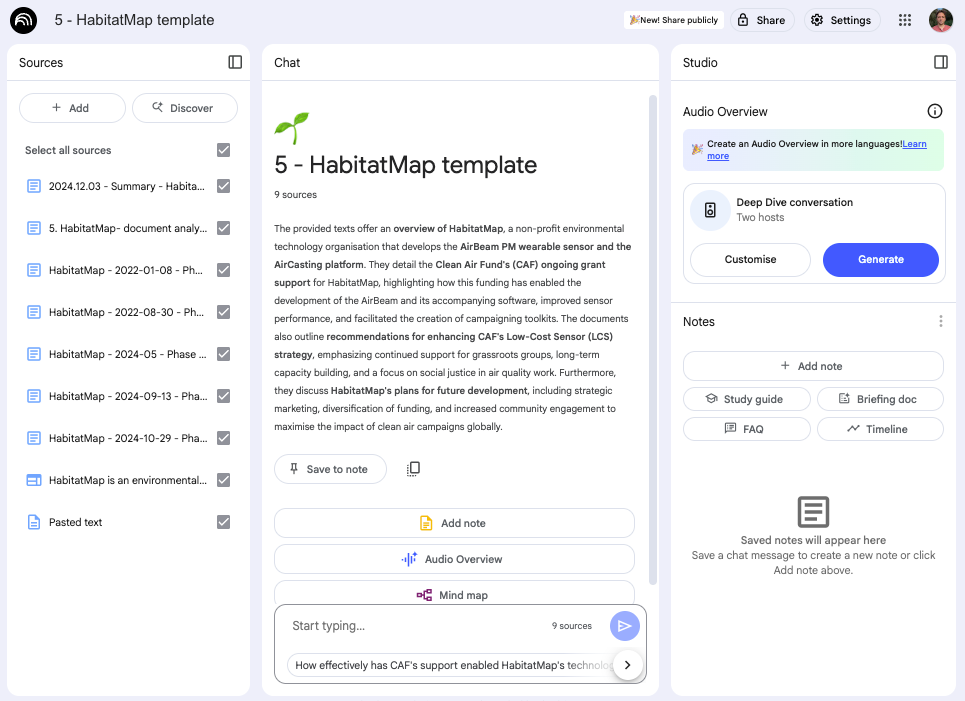Uncheck HabitatMap 2024-05 Phase source checkbox
The height and width of the screenshot is (701, 965).
pyautogui.click(x=223, y=355)
